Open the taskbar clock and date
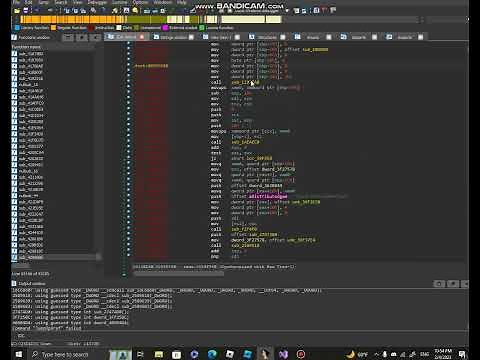Viewport: 480px width, 360px height. pyautogui.click(x=443, y=354)
